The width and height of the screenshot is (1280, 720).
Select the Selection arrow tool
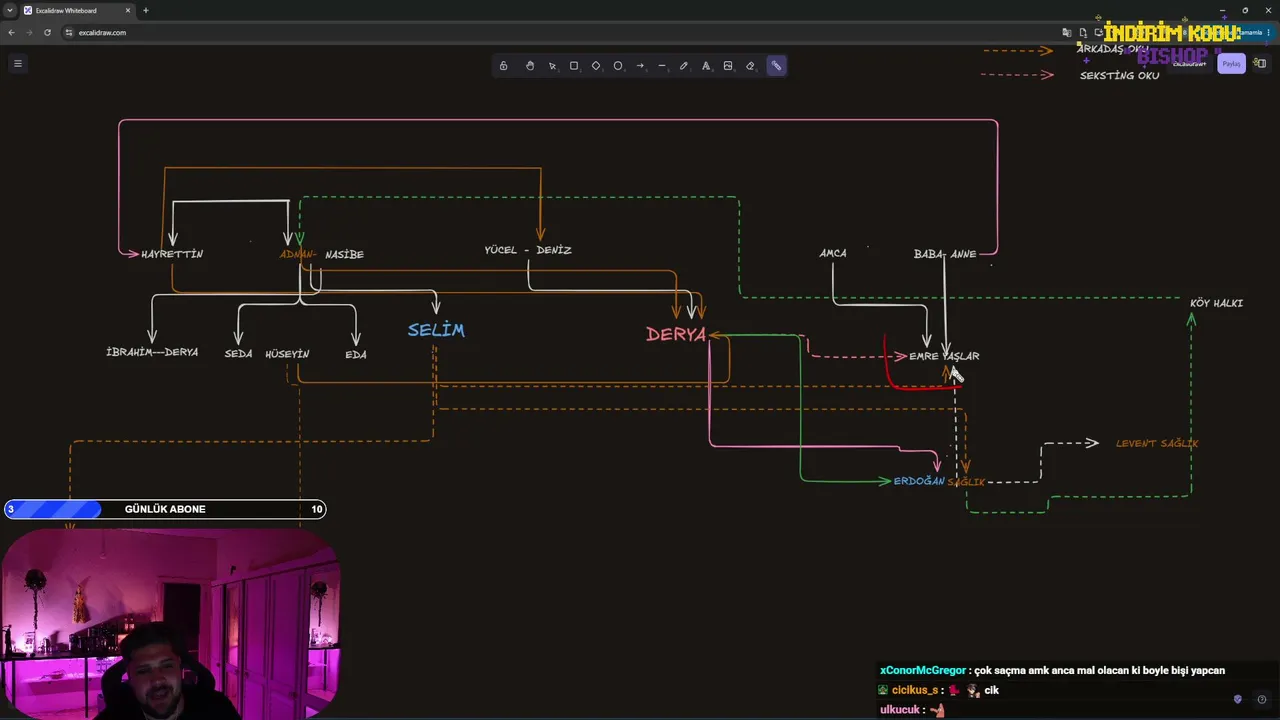552,66
